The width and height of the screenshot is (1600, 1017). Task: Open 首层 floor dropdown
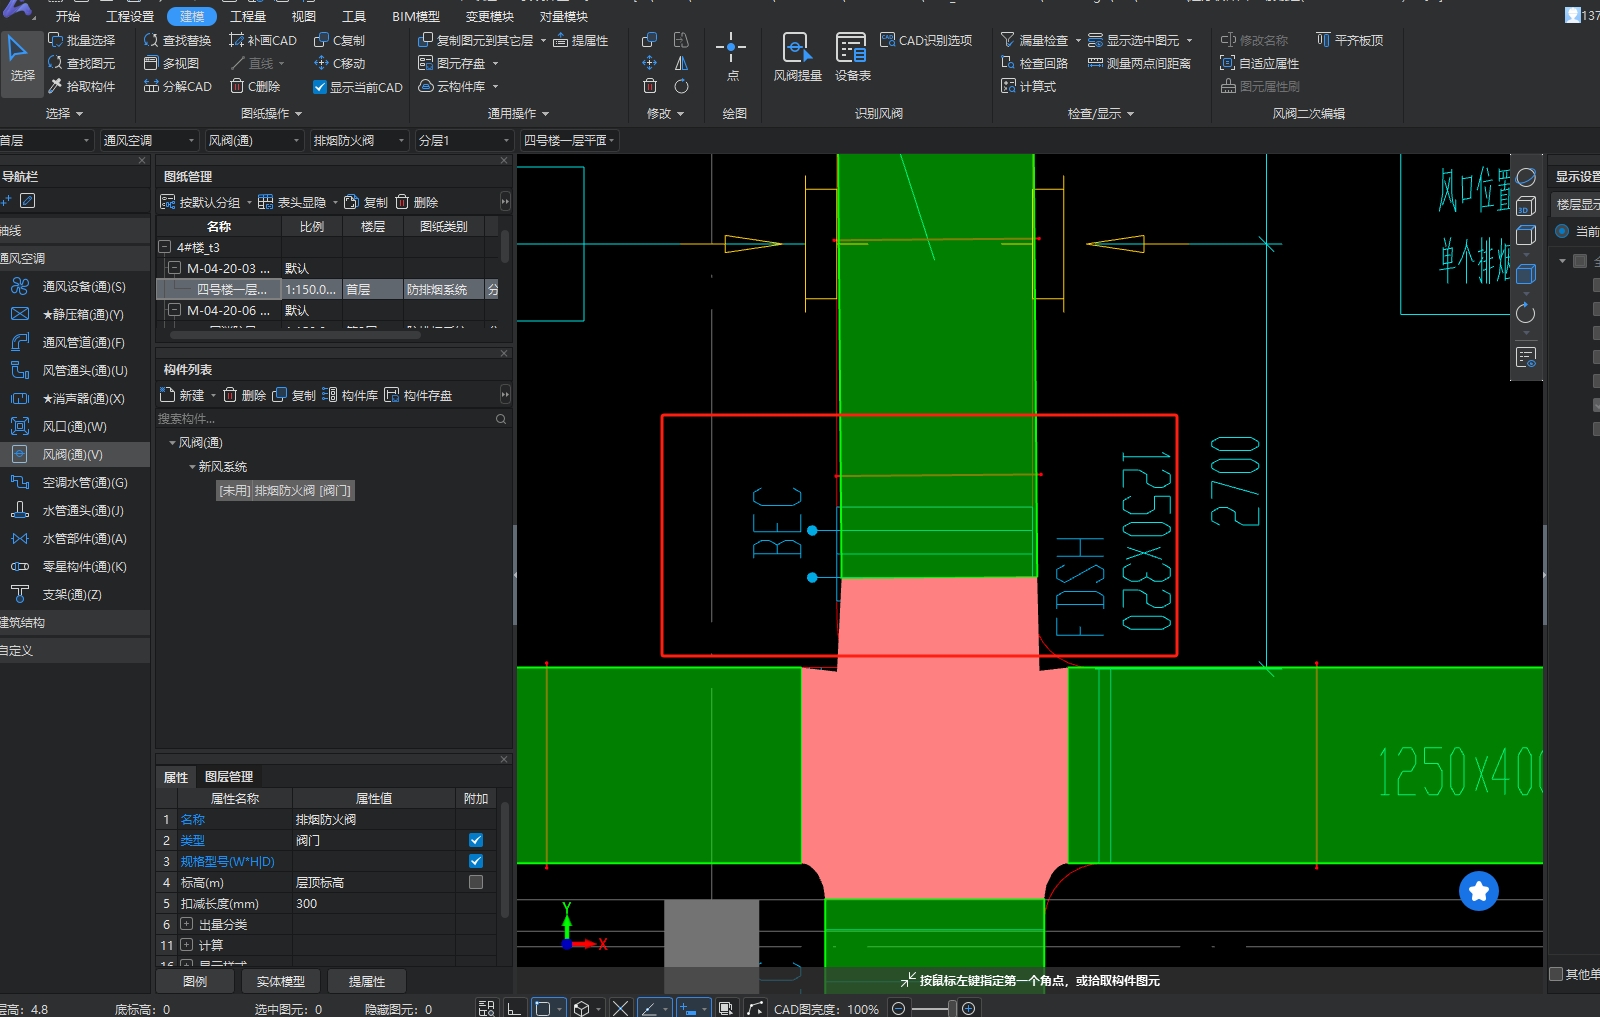coord(46,140)
